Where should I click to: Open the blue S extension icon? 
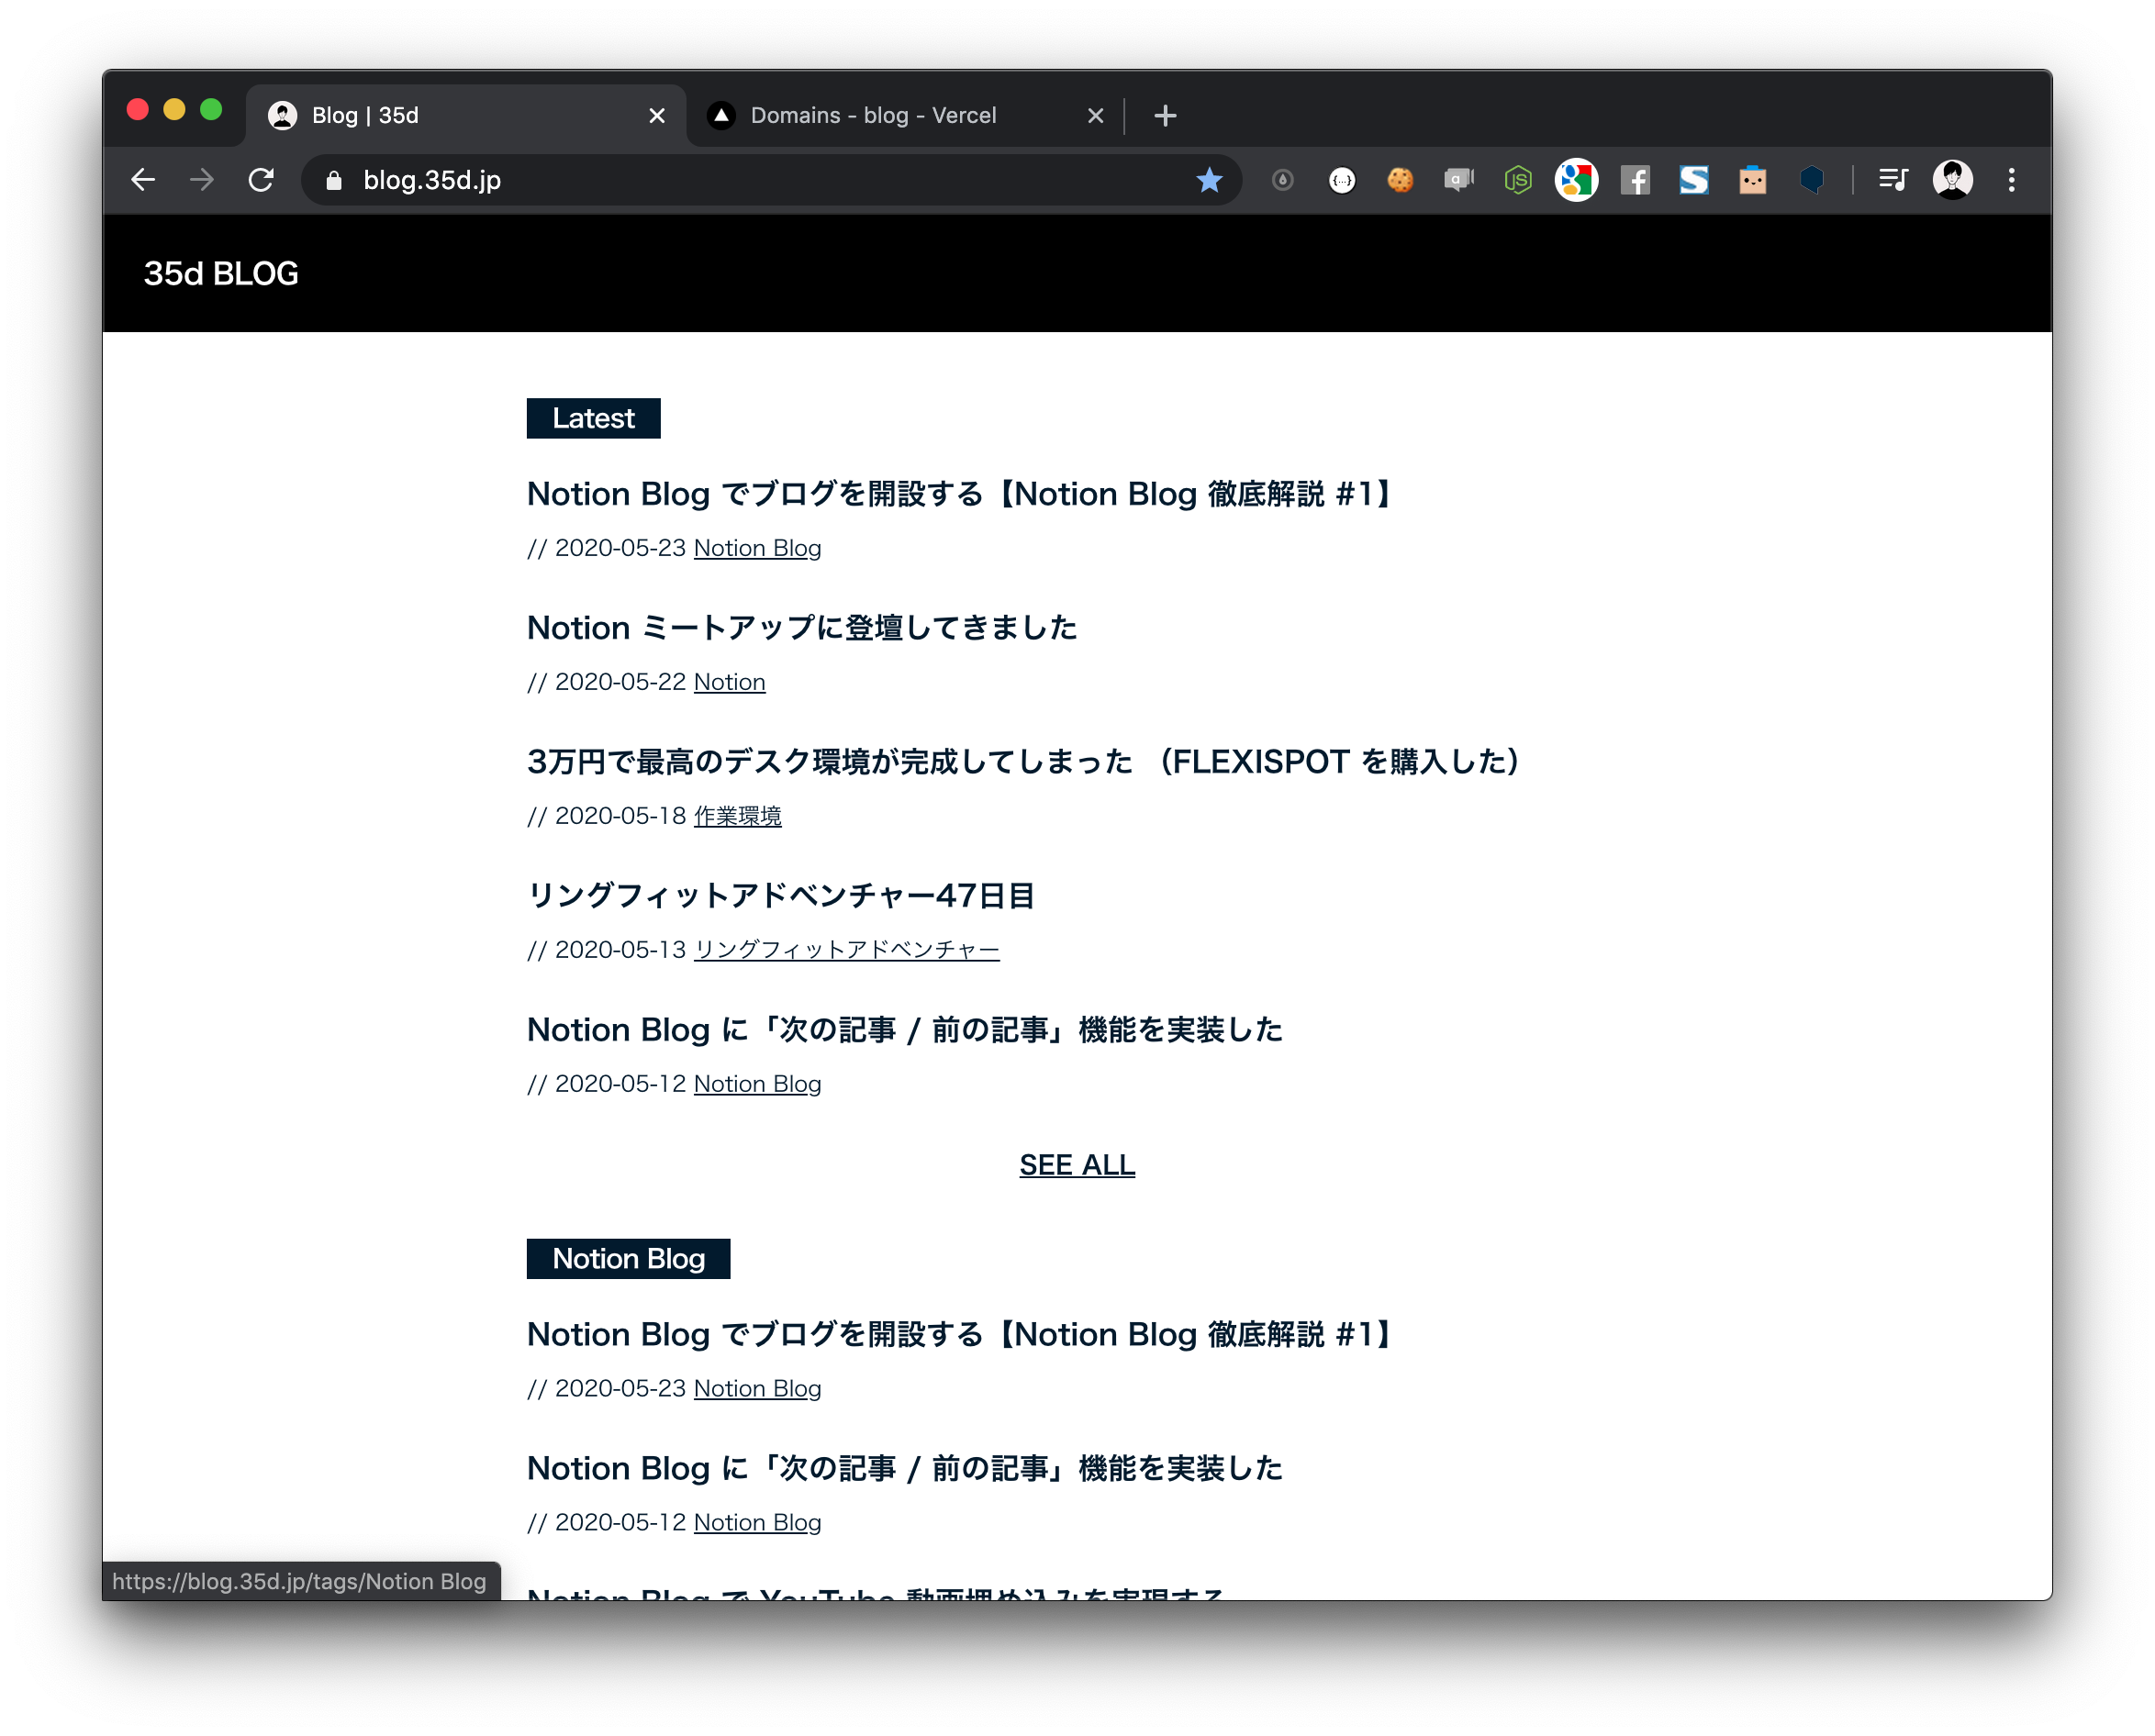[1694, 180]
